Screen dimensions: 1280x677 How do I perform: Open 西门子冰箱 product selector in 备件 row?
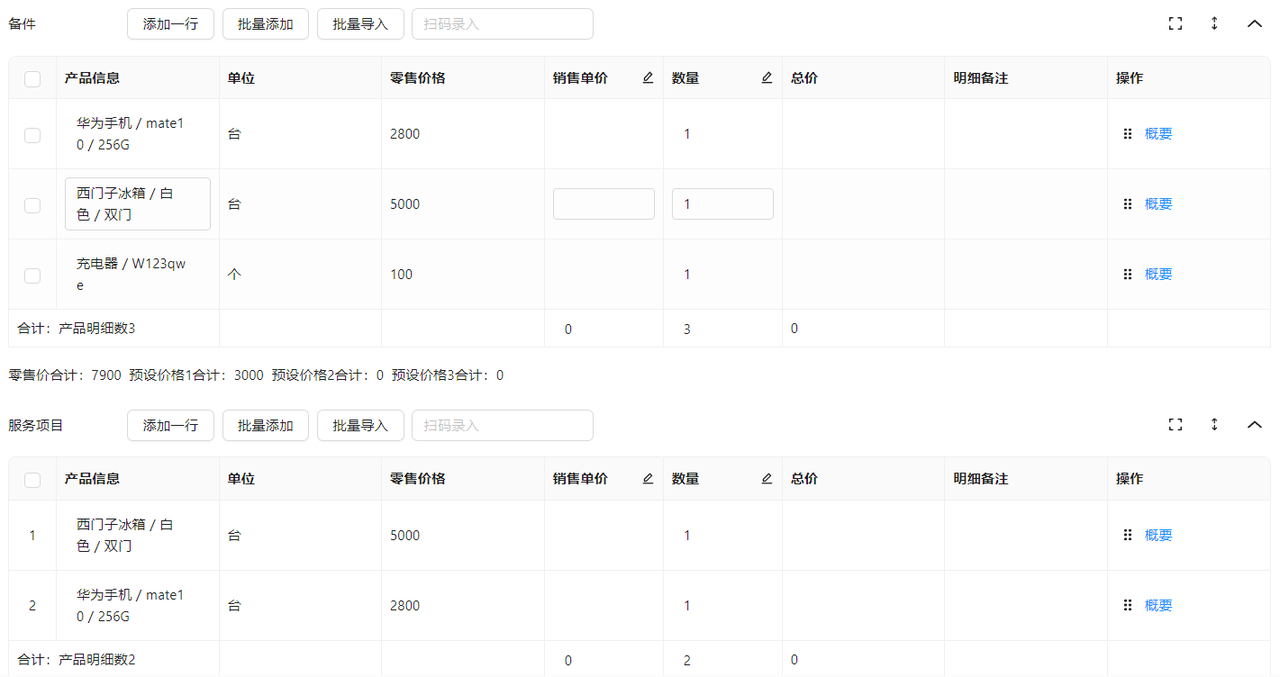pos(138,204)
